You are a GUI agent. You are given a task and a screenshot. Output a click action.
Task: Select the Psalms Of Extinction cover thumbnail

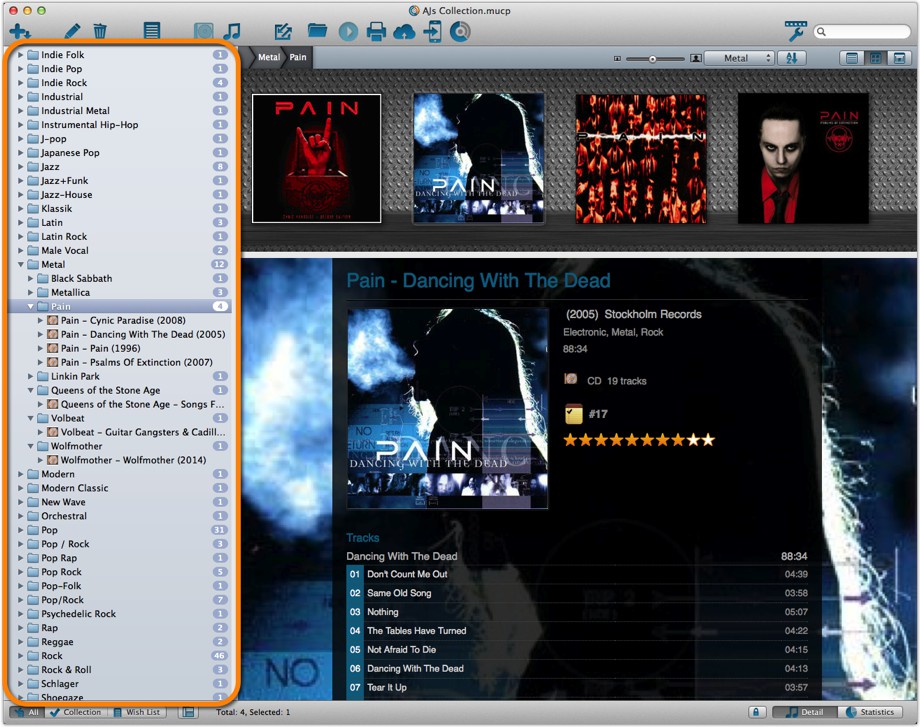point(803,158)
